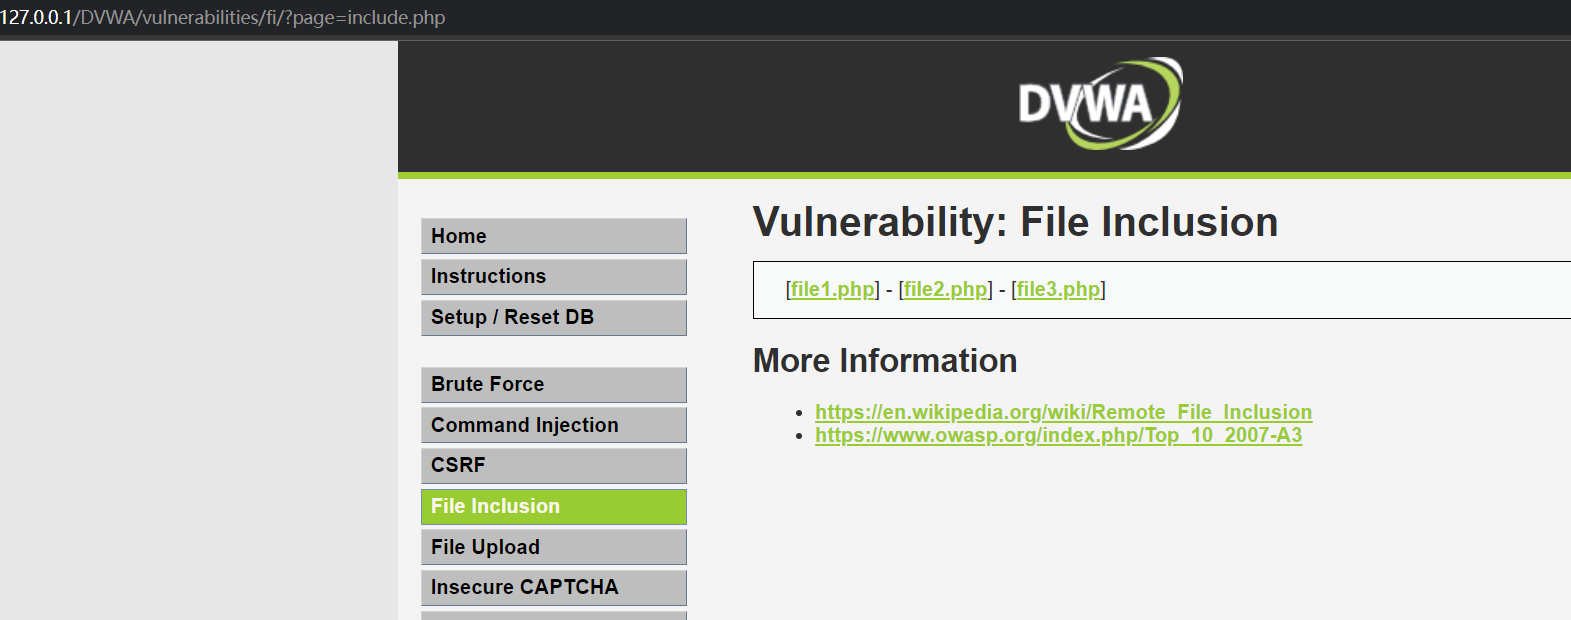Click the highlighted File Inclusion menu item

coord(553,507)
